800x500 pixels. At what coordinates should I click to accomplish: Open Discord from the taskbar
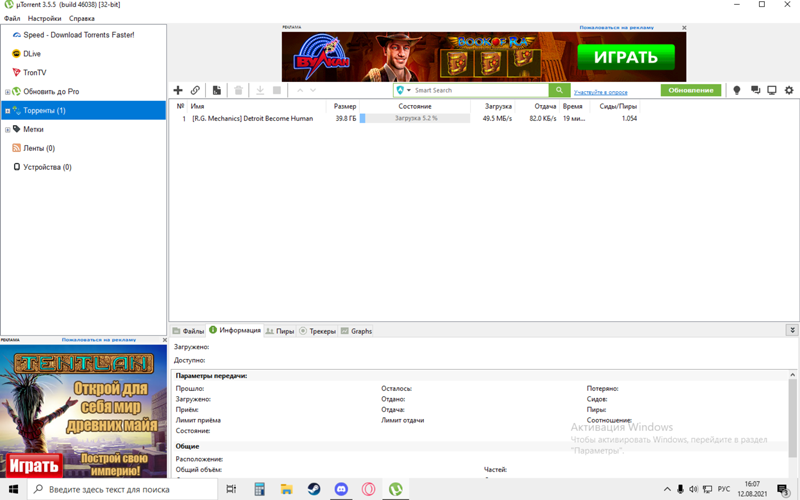pyautogui.click(x=341, y=489)
